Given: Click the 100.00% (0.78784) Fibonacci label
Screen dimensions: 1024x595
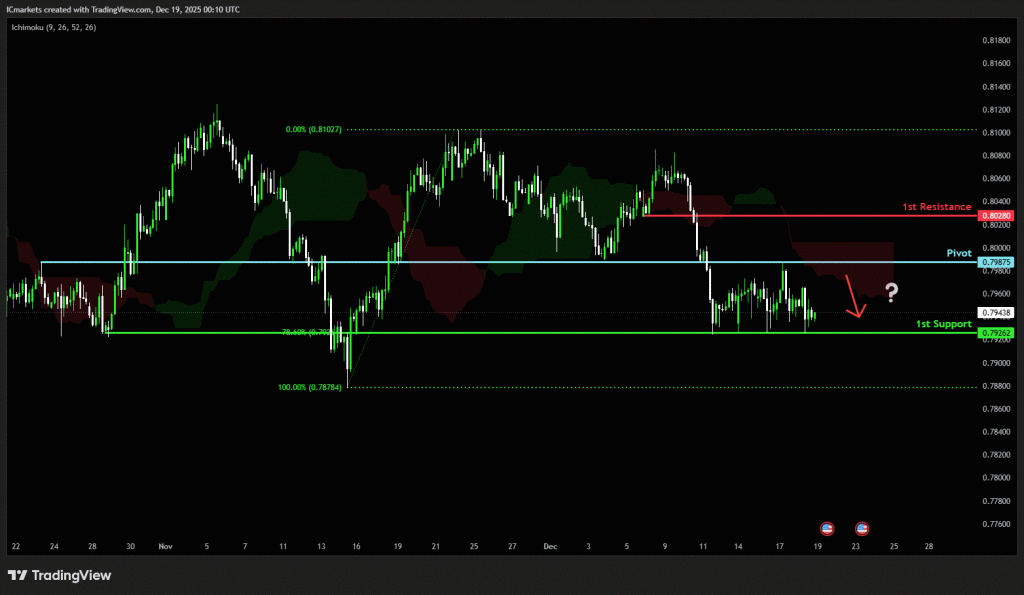Looking at the screenshot, I should 310,387.
